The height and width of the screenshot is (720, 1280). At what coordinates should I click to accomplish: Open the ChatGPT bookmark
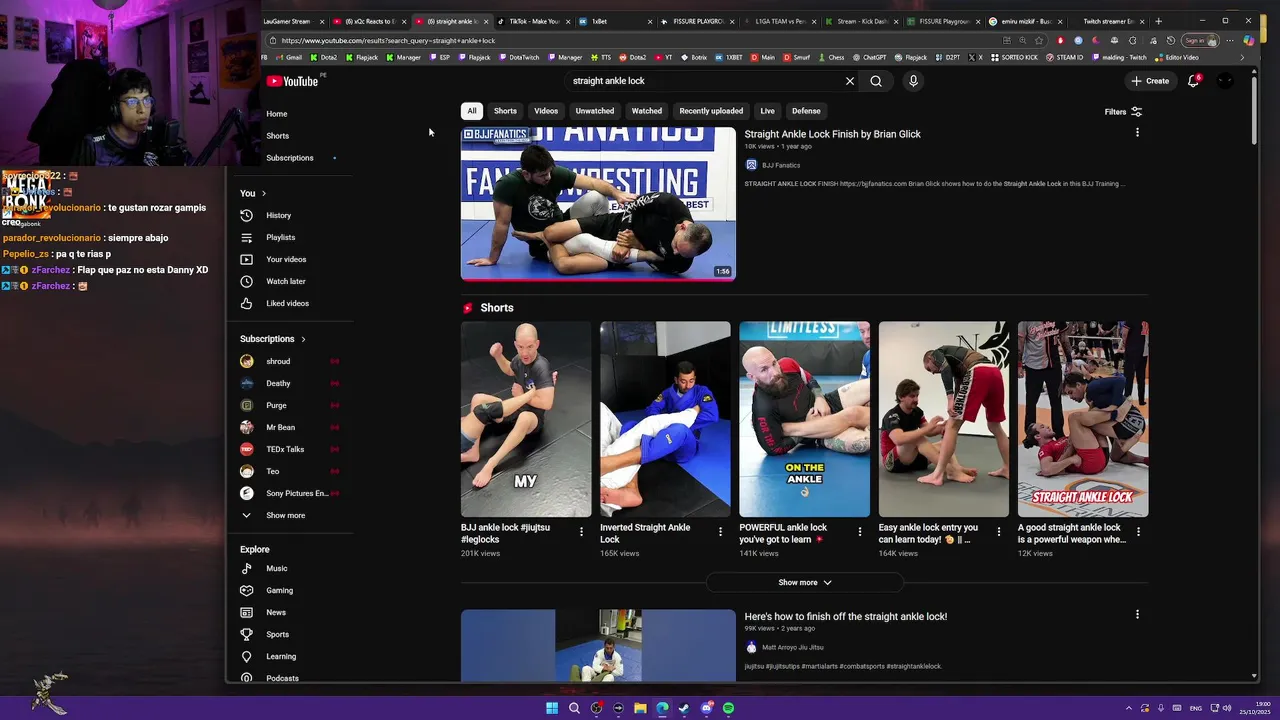pyautogui.click(x=869, y=58)
